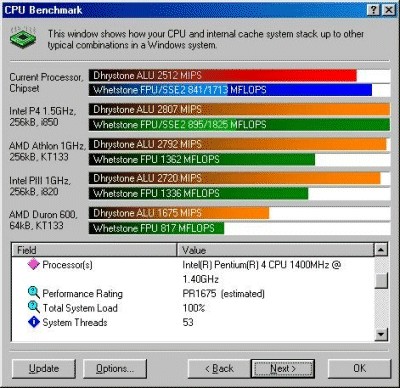Click the list scrollbar up arrow
Viewport: 400px width, 388px height.
tap(381, 250)
